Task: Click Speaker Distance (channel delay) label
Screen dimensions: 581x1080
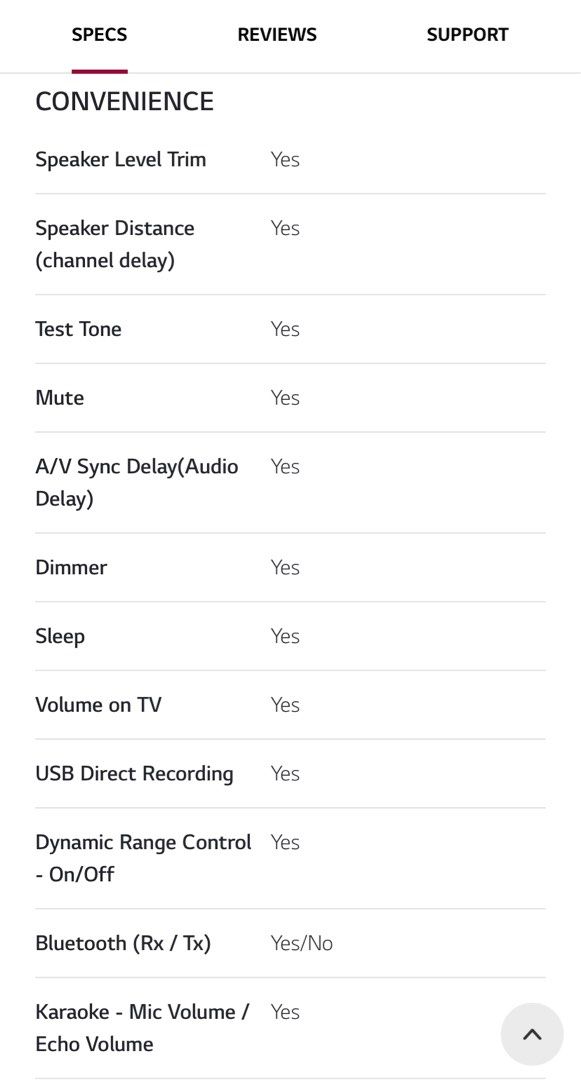Action: coord(115,244)
